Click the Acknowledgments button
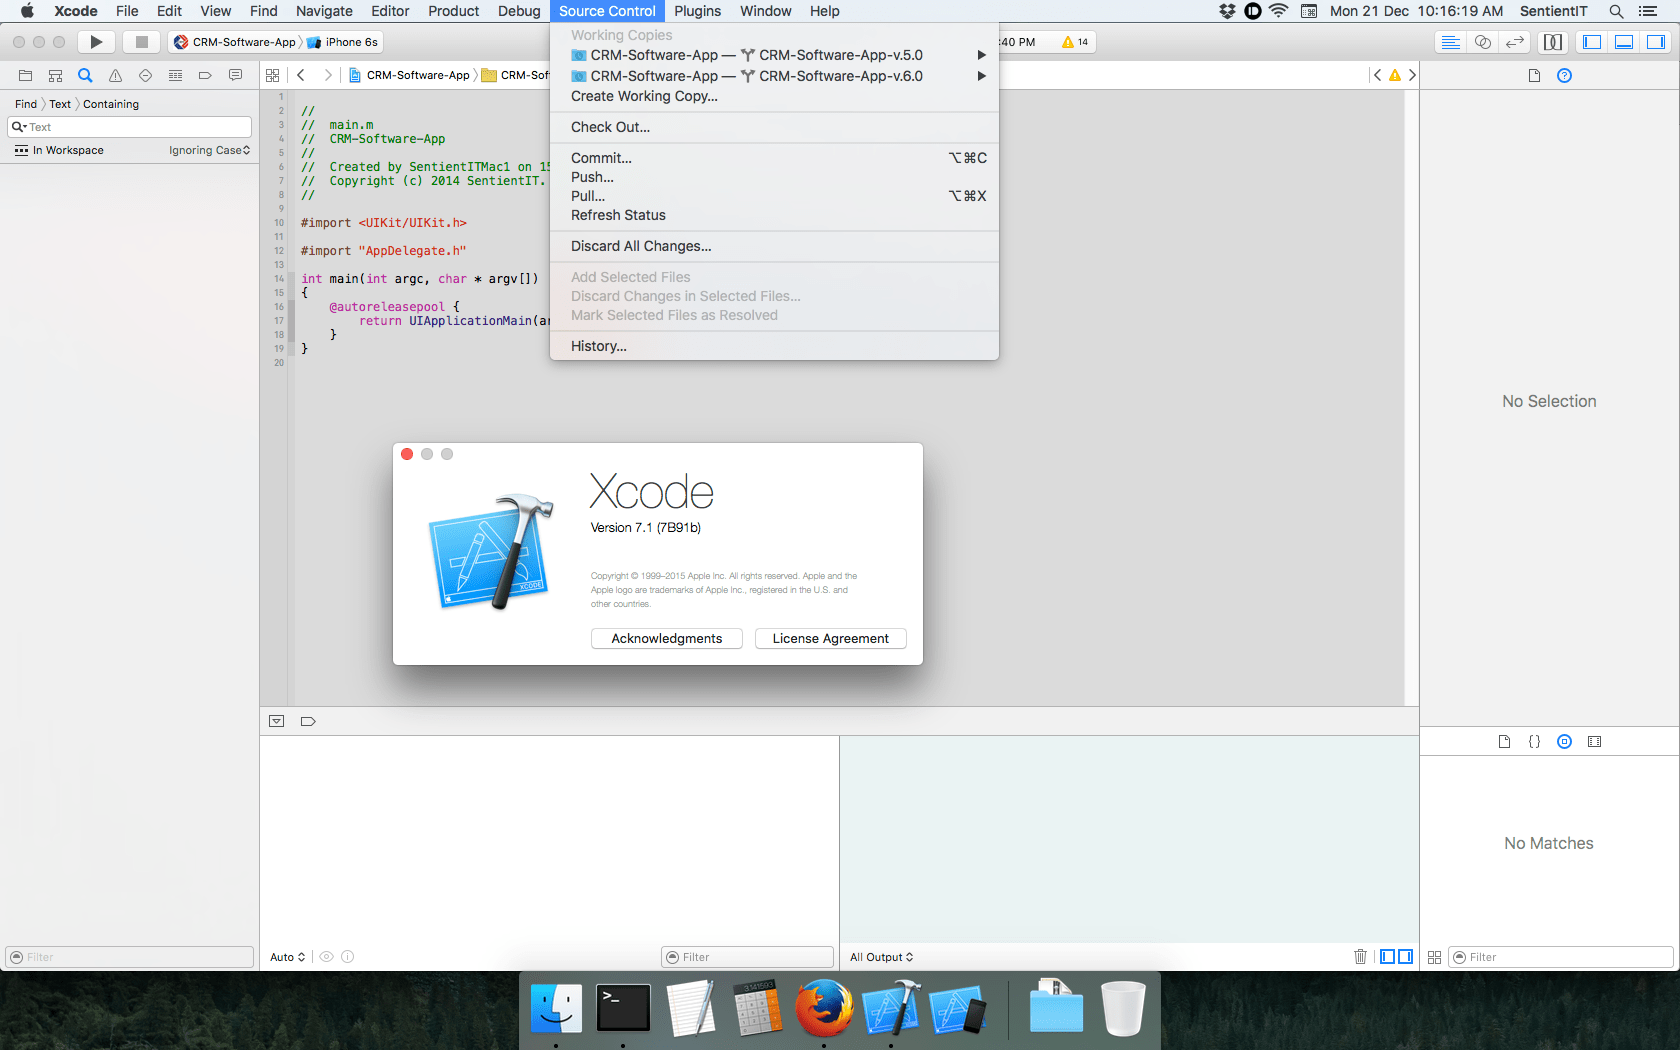The width and height of the screenshot is (1680, 1050). click(x=666, y=638)
